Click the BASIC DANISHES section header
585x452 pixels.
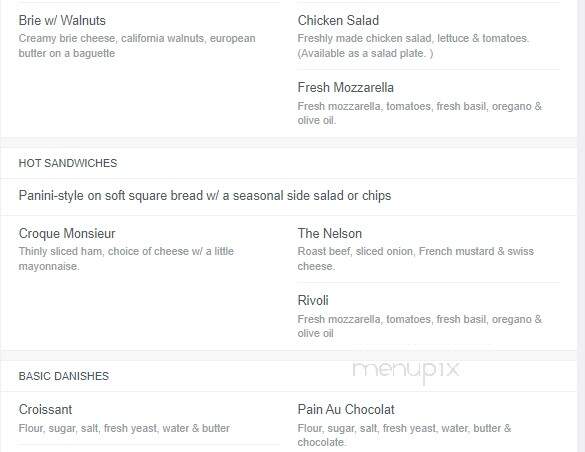point(64,376)
